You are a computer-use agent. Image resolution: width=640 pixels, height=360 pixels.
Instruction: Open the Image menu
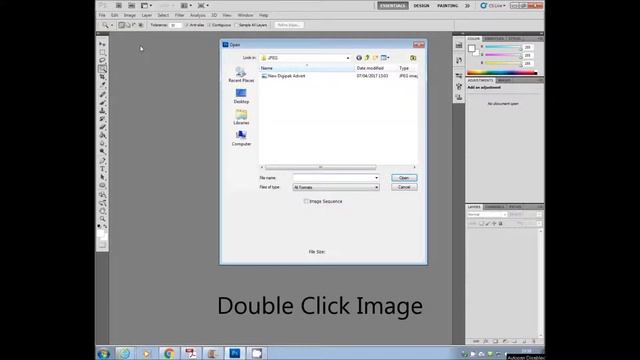(x=130, y=15)
